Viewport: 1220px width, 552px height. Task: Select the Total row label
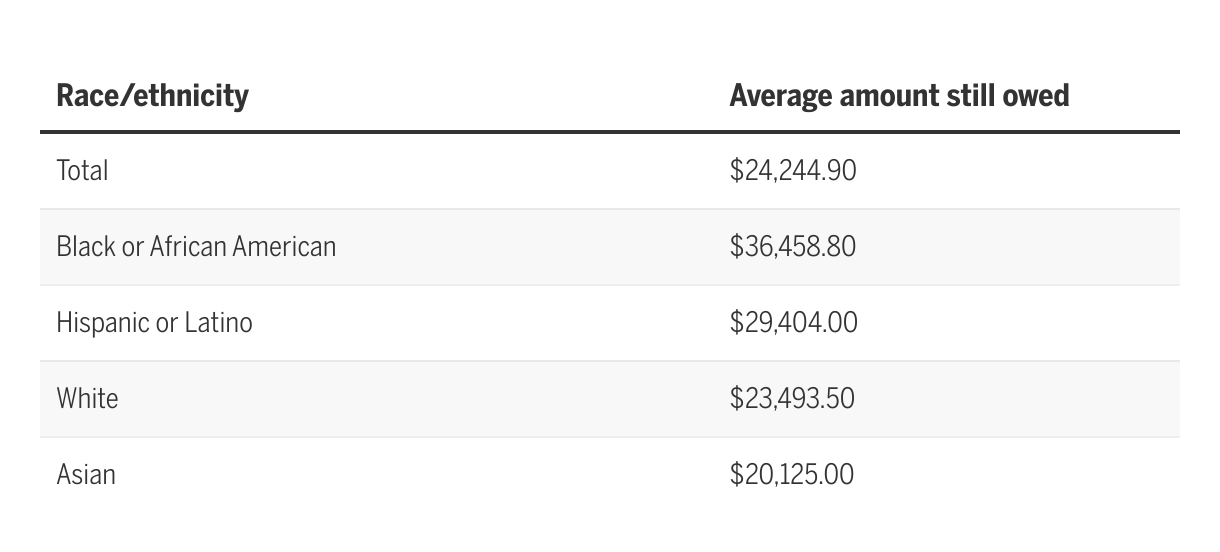click(82, 170)
